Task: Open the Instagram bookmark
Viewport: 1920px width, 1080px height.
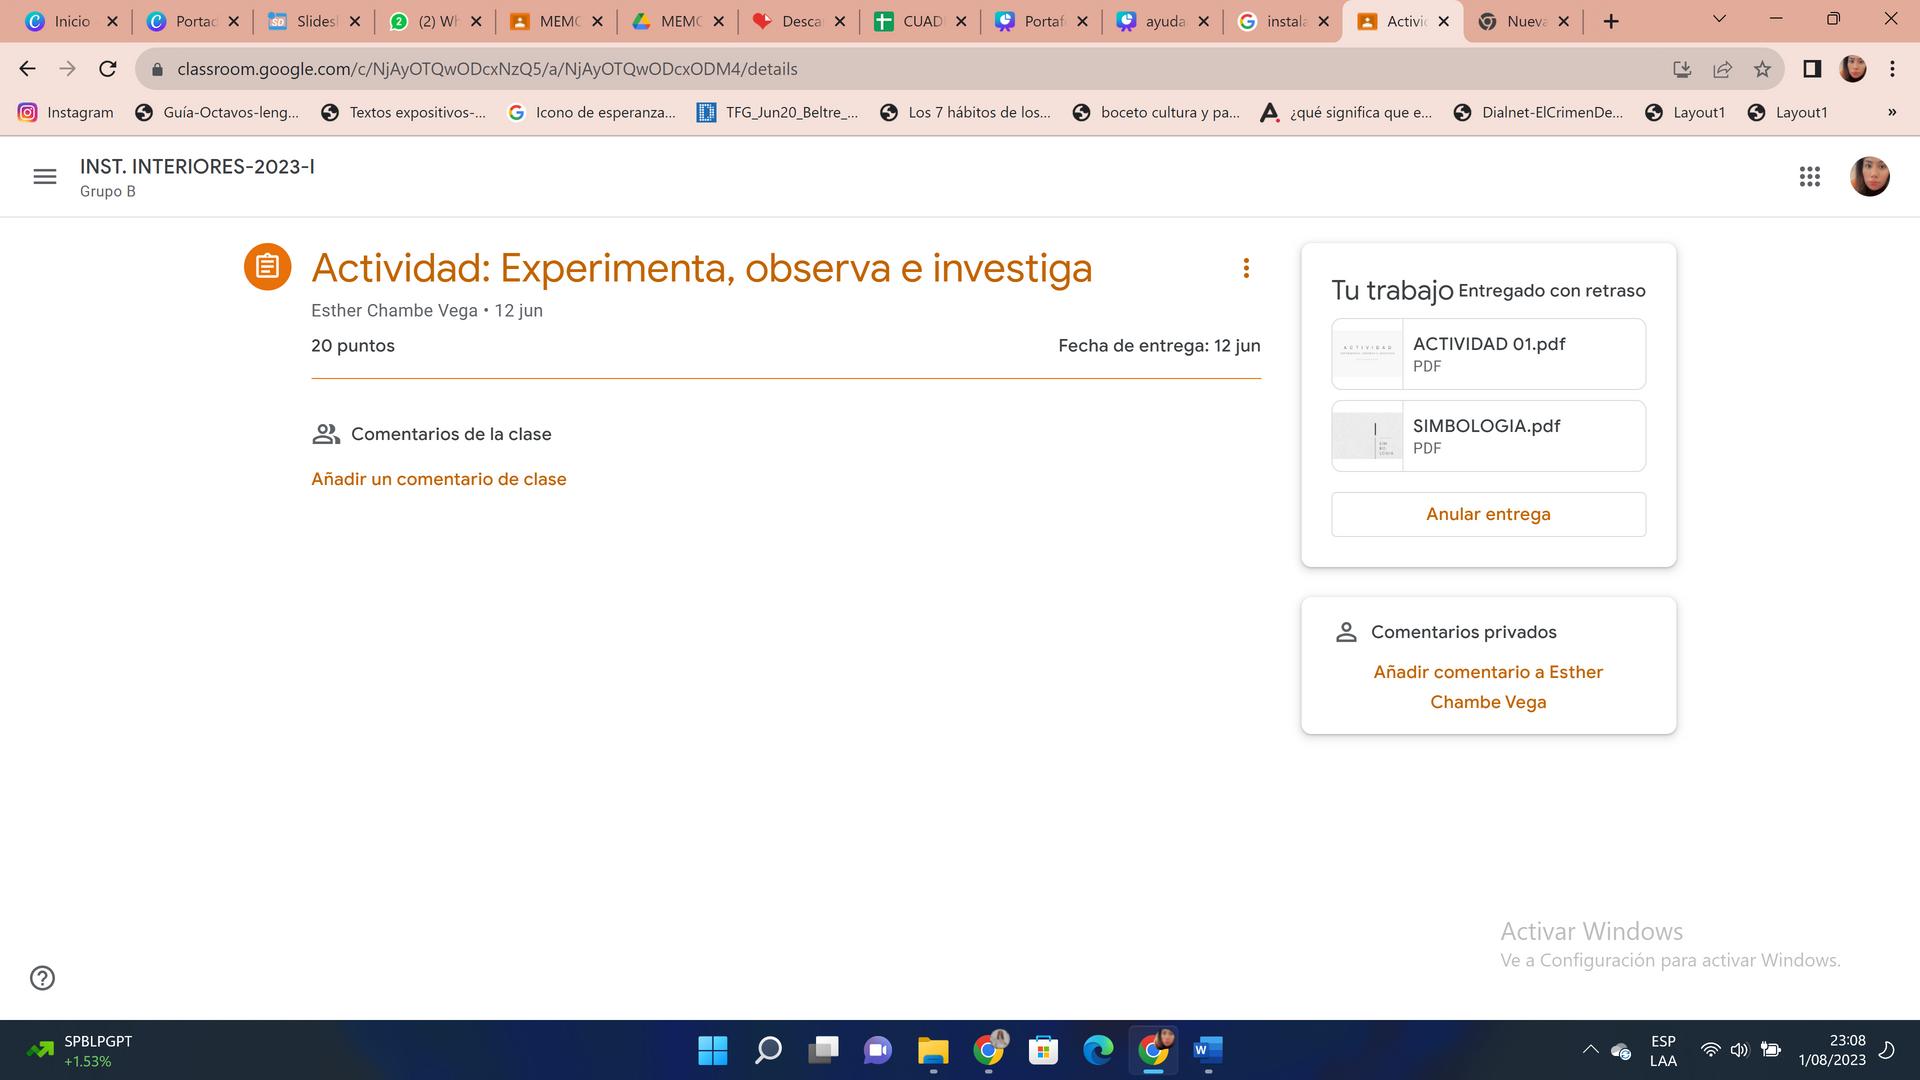Action: point(66,112)
